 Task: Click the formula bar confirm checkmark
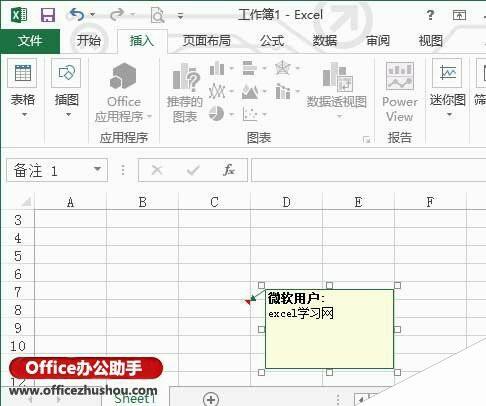click(x=193, y=170)
